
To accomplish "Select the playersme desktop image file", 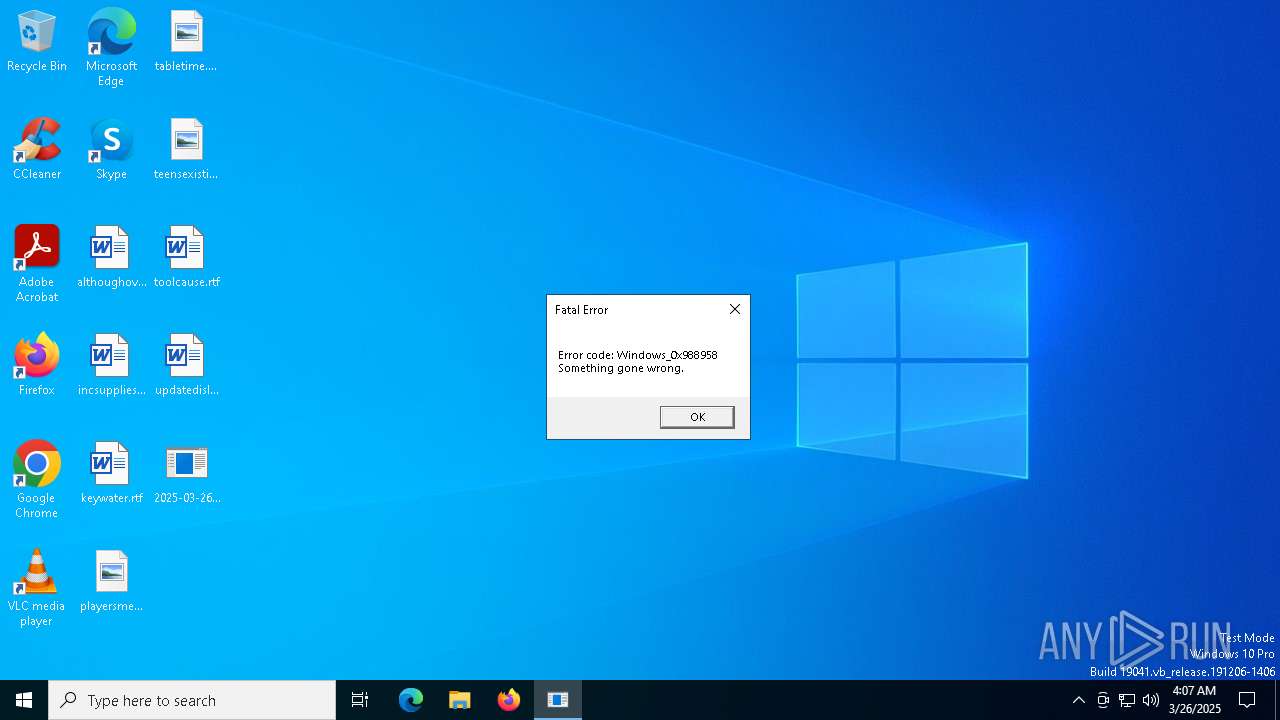I will click(x=111, y=581).
